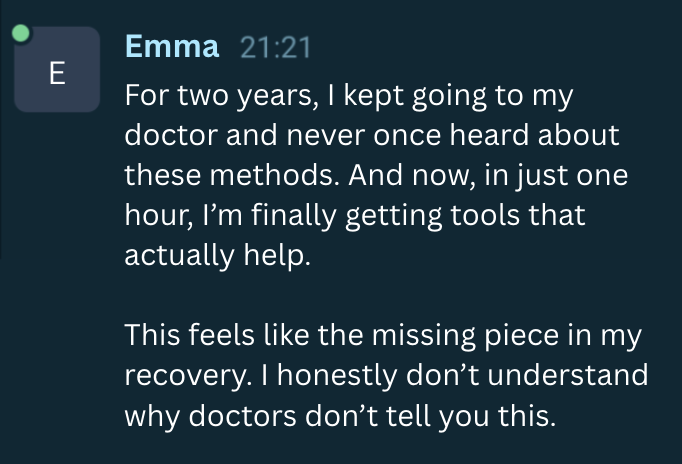Click Emma's avatar with letter E
This screenshot has height=464, width=682.
(56, 71)
